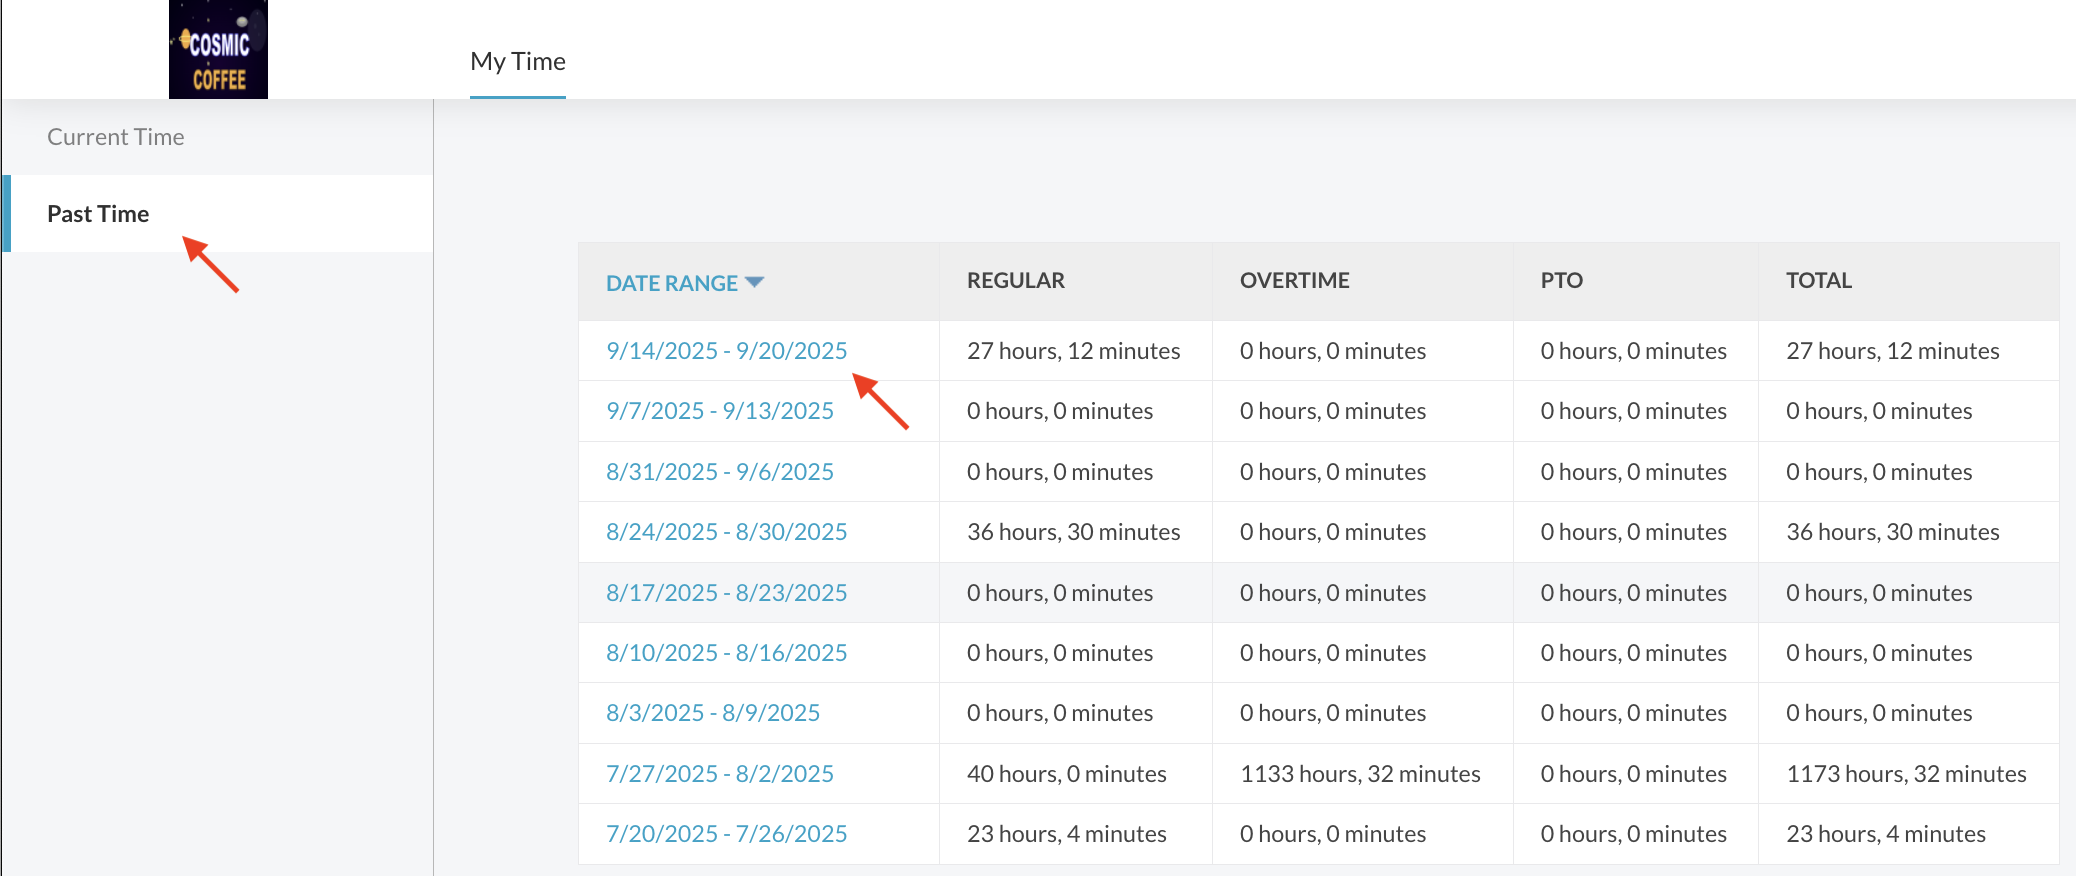Open the 8/24/2025 - 8/30/2025 timesheet

726,532
